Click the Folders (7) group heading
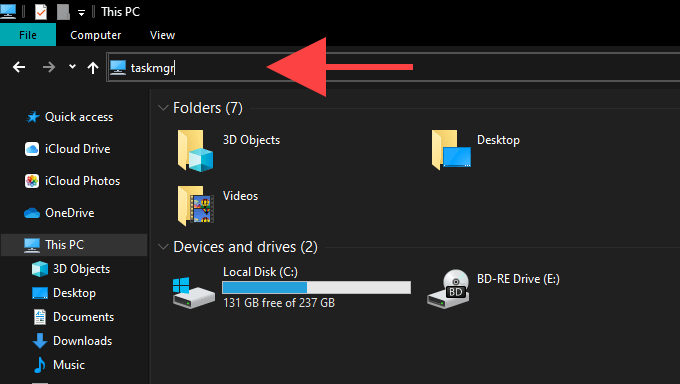 click(x=208, y=108)
